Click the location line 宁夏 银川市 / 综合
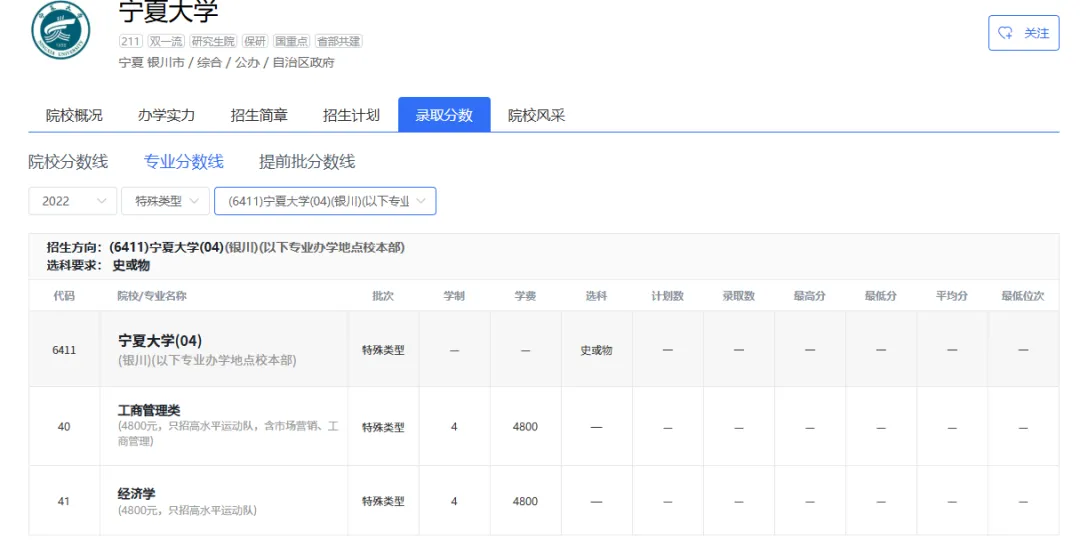This screenshot has width=1080, height=547. [227, 63]
